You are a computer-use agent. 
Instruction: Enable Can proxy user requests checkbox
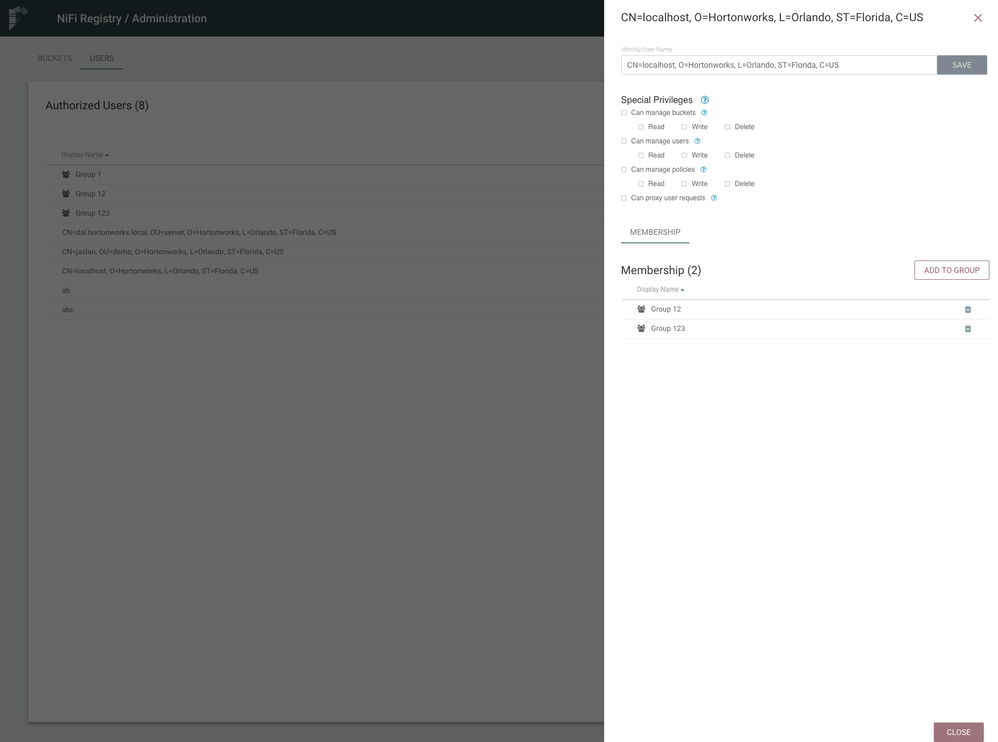(x=624, y=198)
